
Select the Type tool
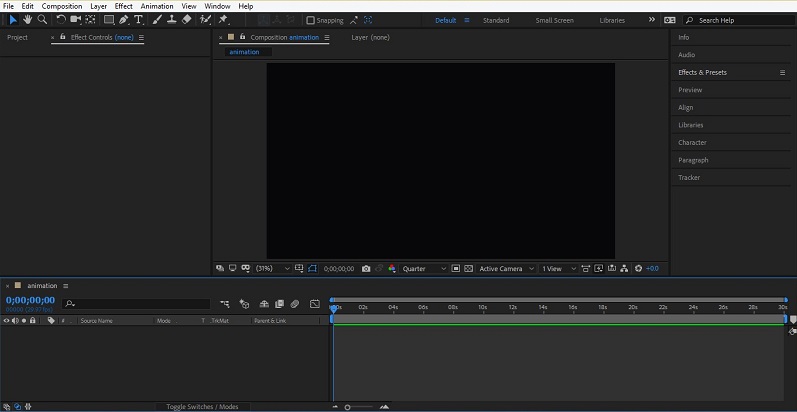139,19
